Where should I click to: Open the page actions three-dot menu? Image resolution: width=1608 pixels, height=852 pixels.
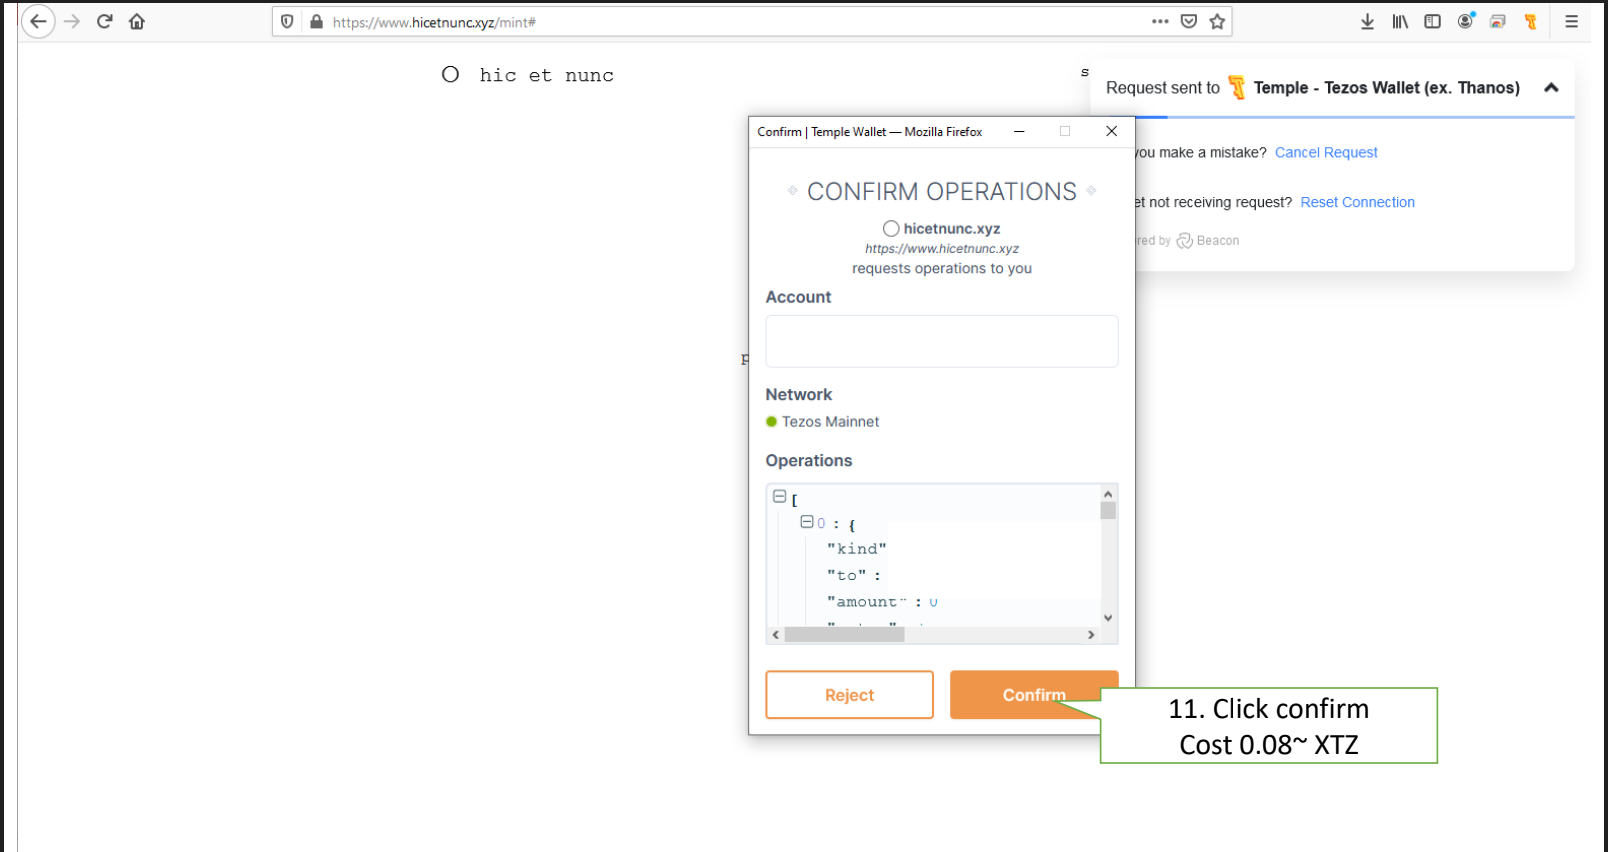1160,21
